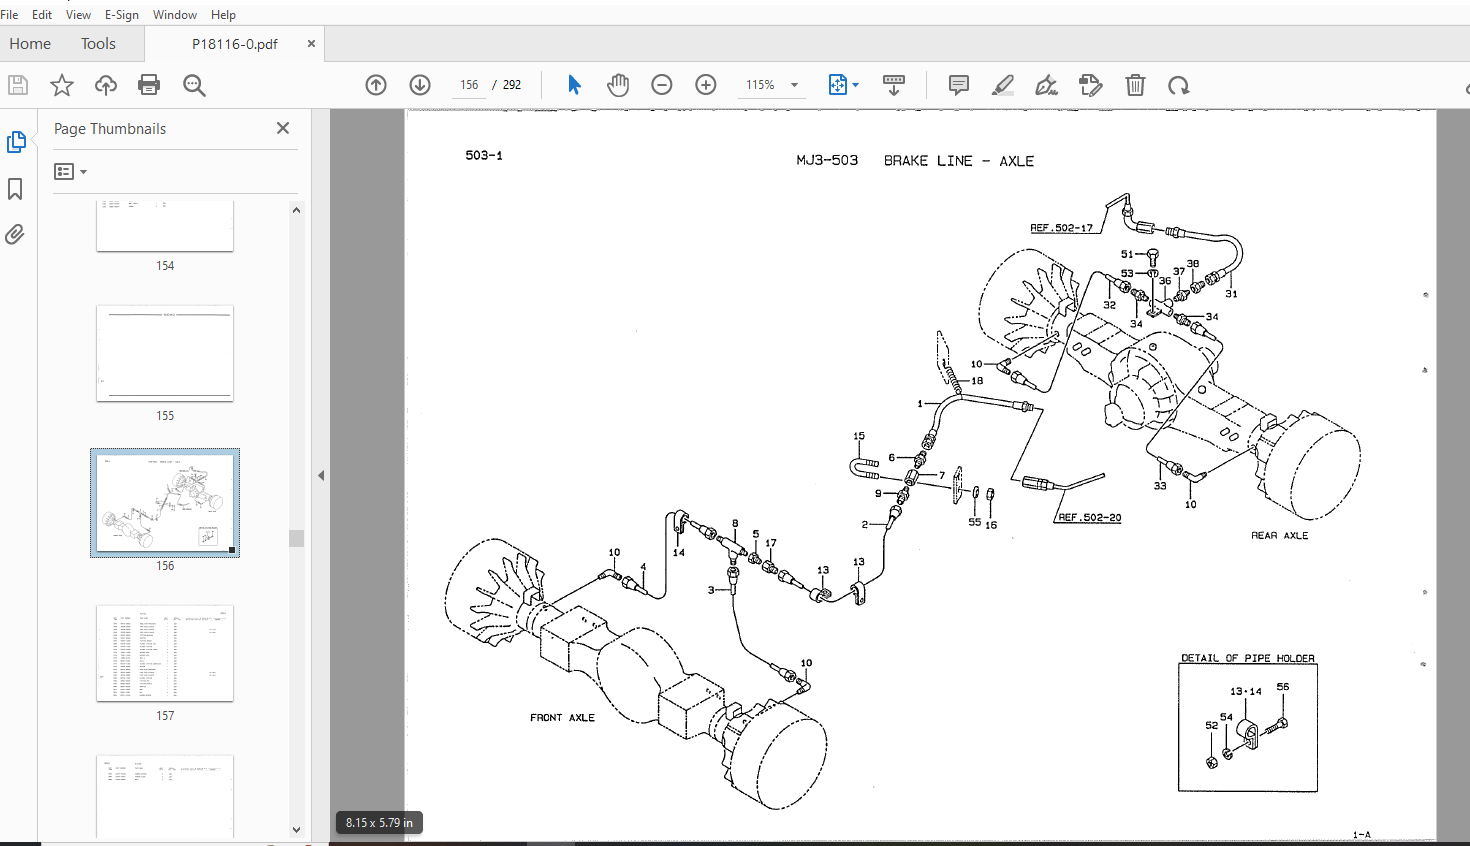Click the FRONT AXLE label
The width and height of the screenshot is (1470, 846).
[x=562, y=718]
